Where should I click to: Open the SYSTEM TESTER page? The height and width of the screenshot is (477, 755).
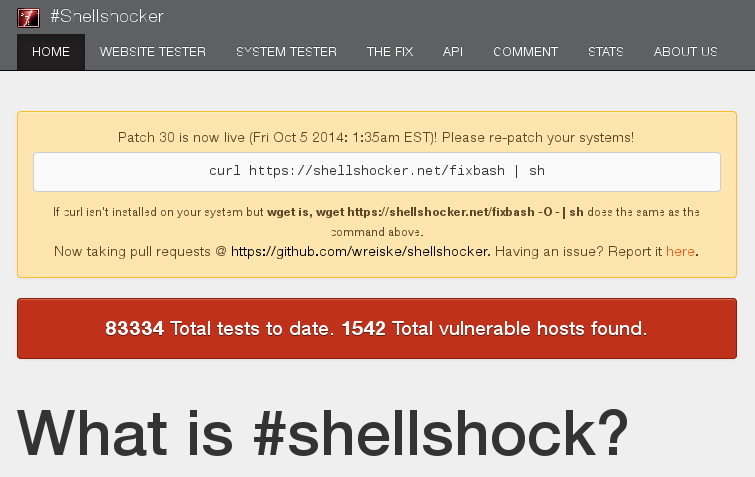[286, 52]
